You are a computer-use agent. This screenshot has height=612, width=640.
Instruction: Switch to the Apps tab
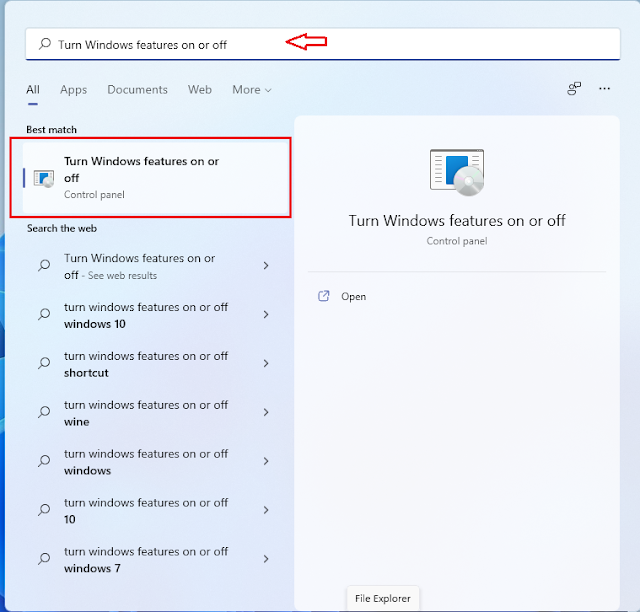(x=73, y=90)
